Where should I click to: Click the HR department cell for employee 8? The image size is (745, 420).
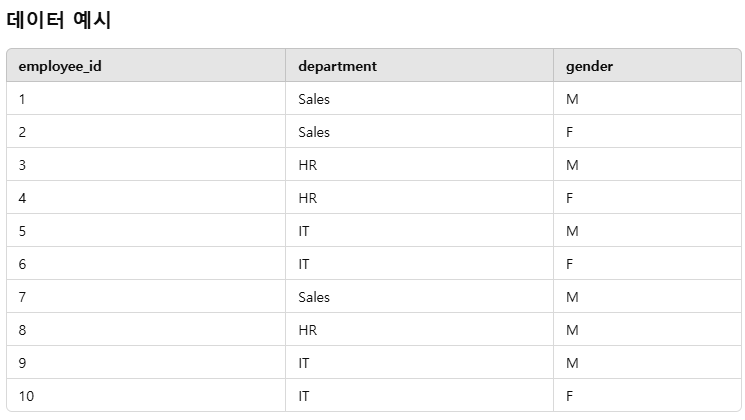pos(420,330)
